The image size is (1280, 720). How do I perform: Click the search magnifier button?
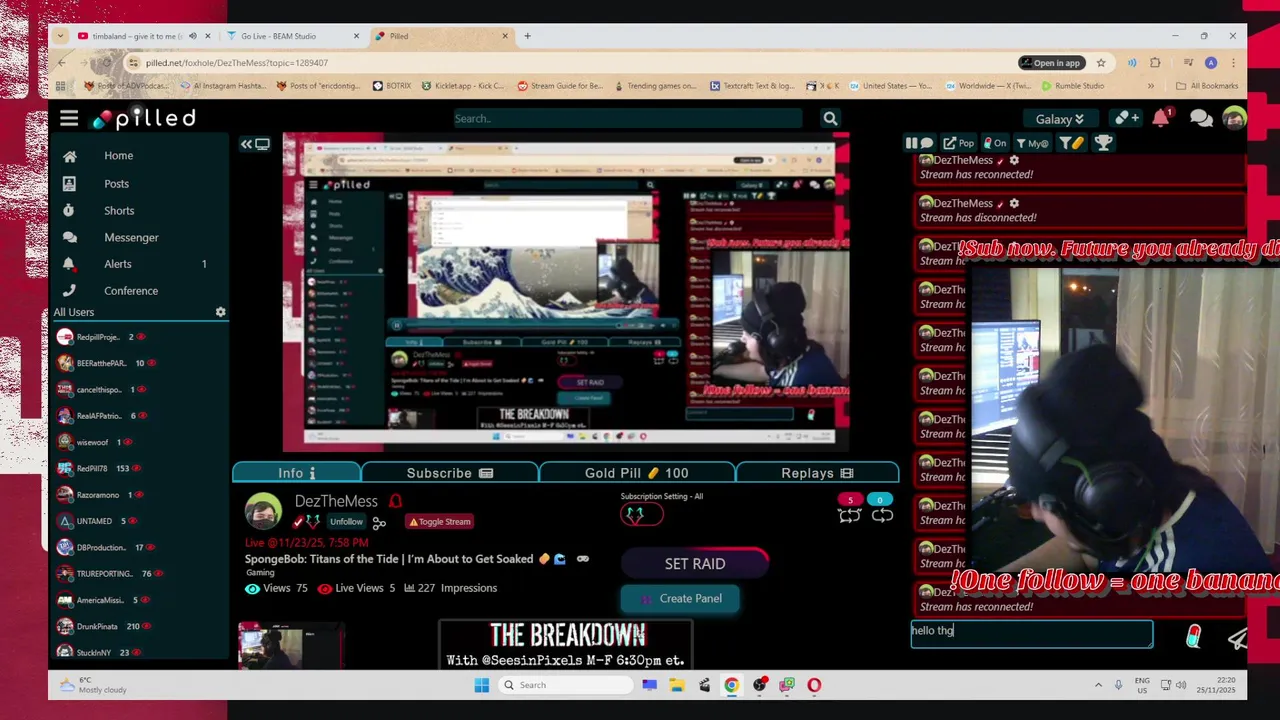point(830,119)
